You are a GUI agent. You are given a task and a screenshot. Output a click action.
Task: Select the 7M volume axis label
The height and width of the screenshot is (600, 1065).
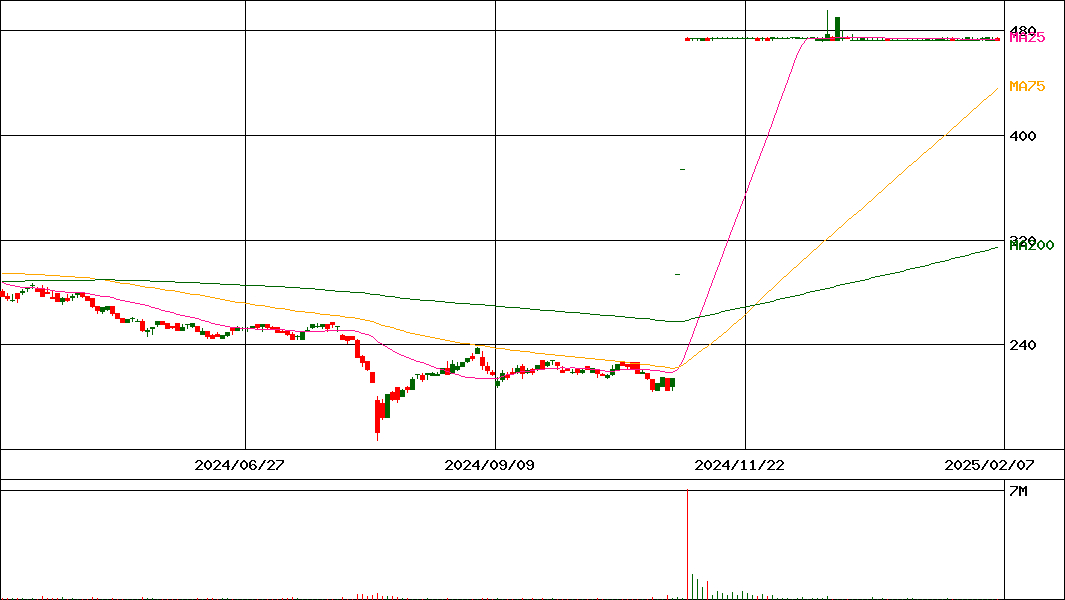(1018, 491)
